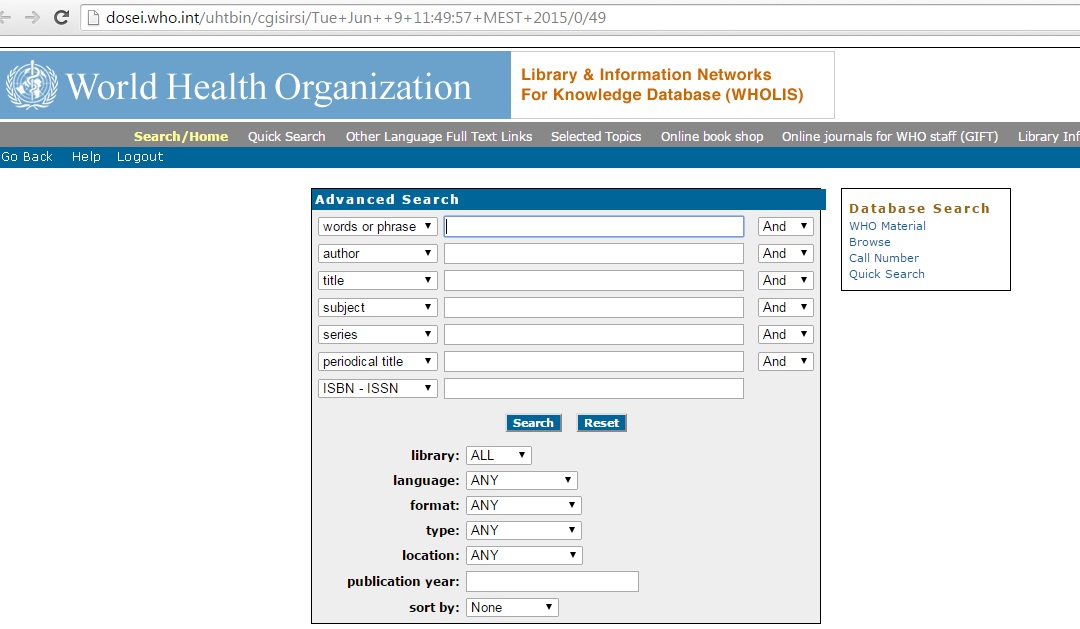Viewport: 1080px width, 629px height.
Task: Click the WHO emblem logo
Action: (31, 85)
